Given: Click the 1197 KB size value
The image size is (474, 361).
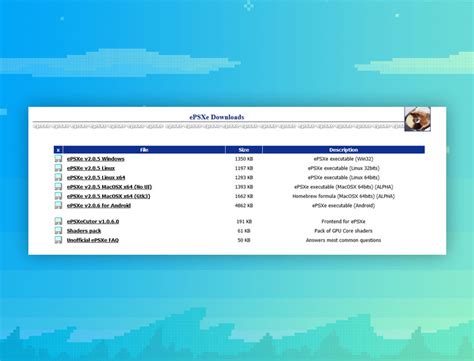Looking at the screenshot, I should coord(244,168).
